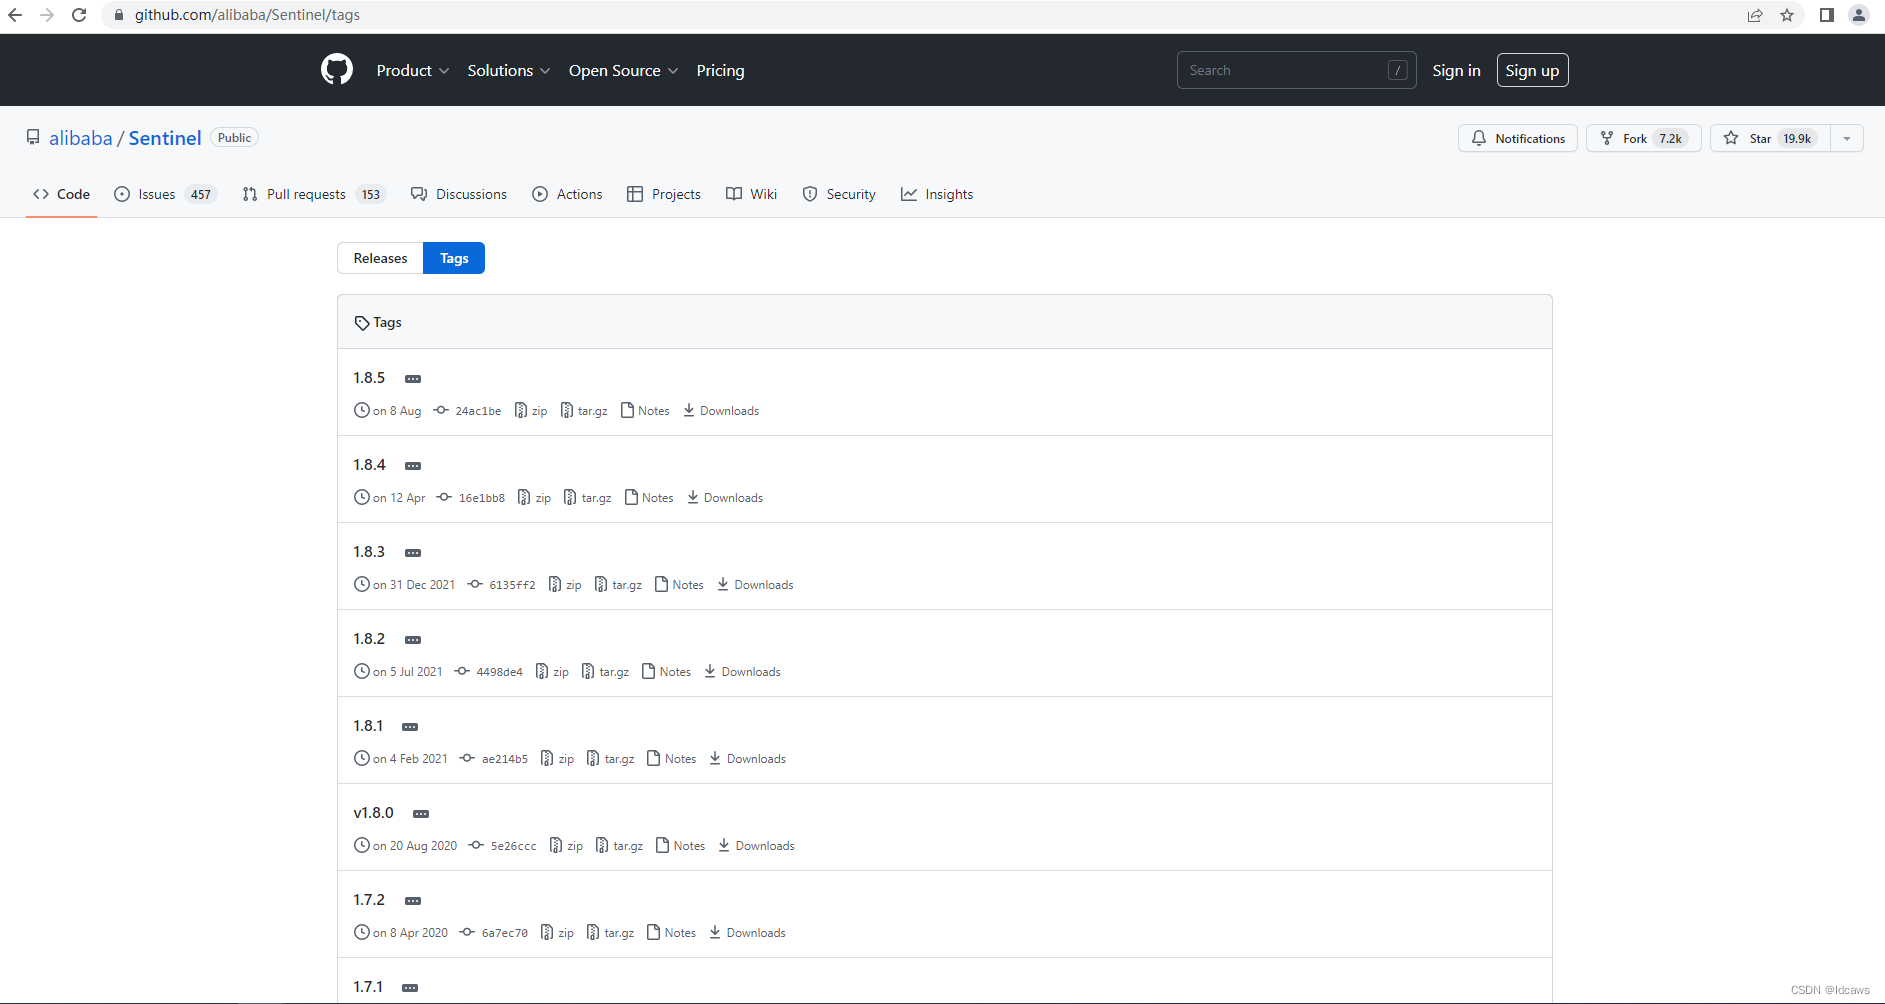Download tar.gz for tag v1.8.0
This screenshot has width=1885, height=1004.
point(619,846)
